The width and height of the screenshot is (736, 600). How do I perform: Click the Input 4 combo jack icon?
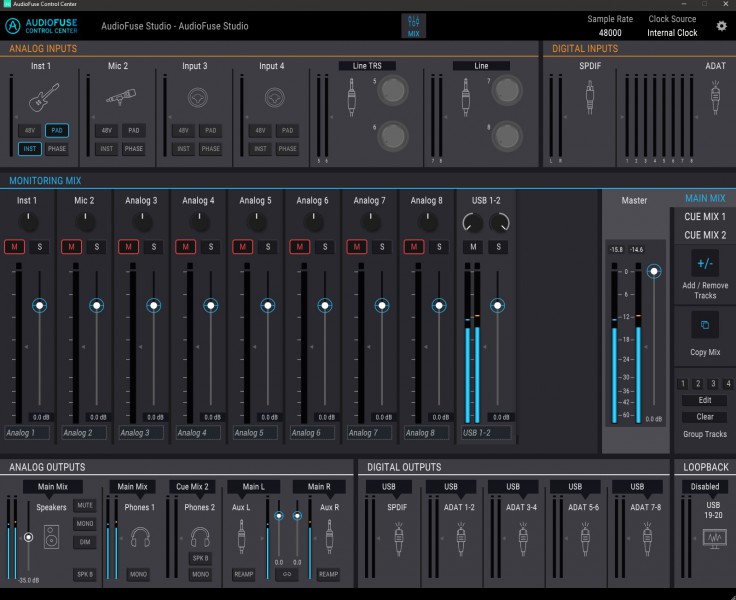pos(275,98)
